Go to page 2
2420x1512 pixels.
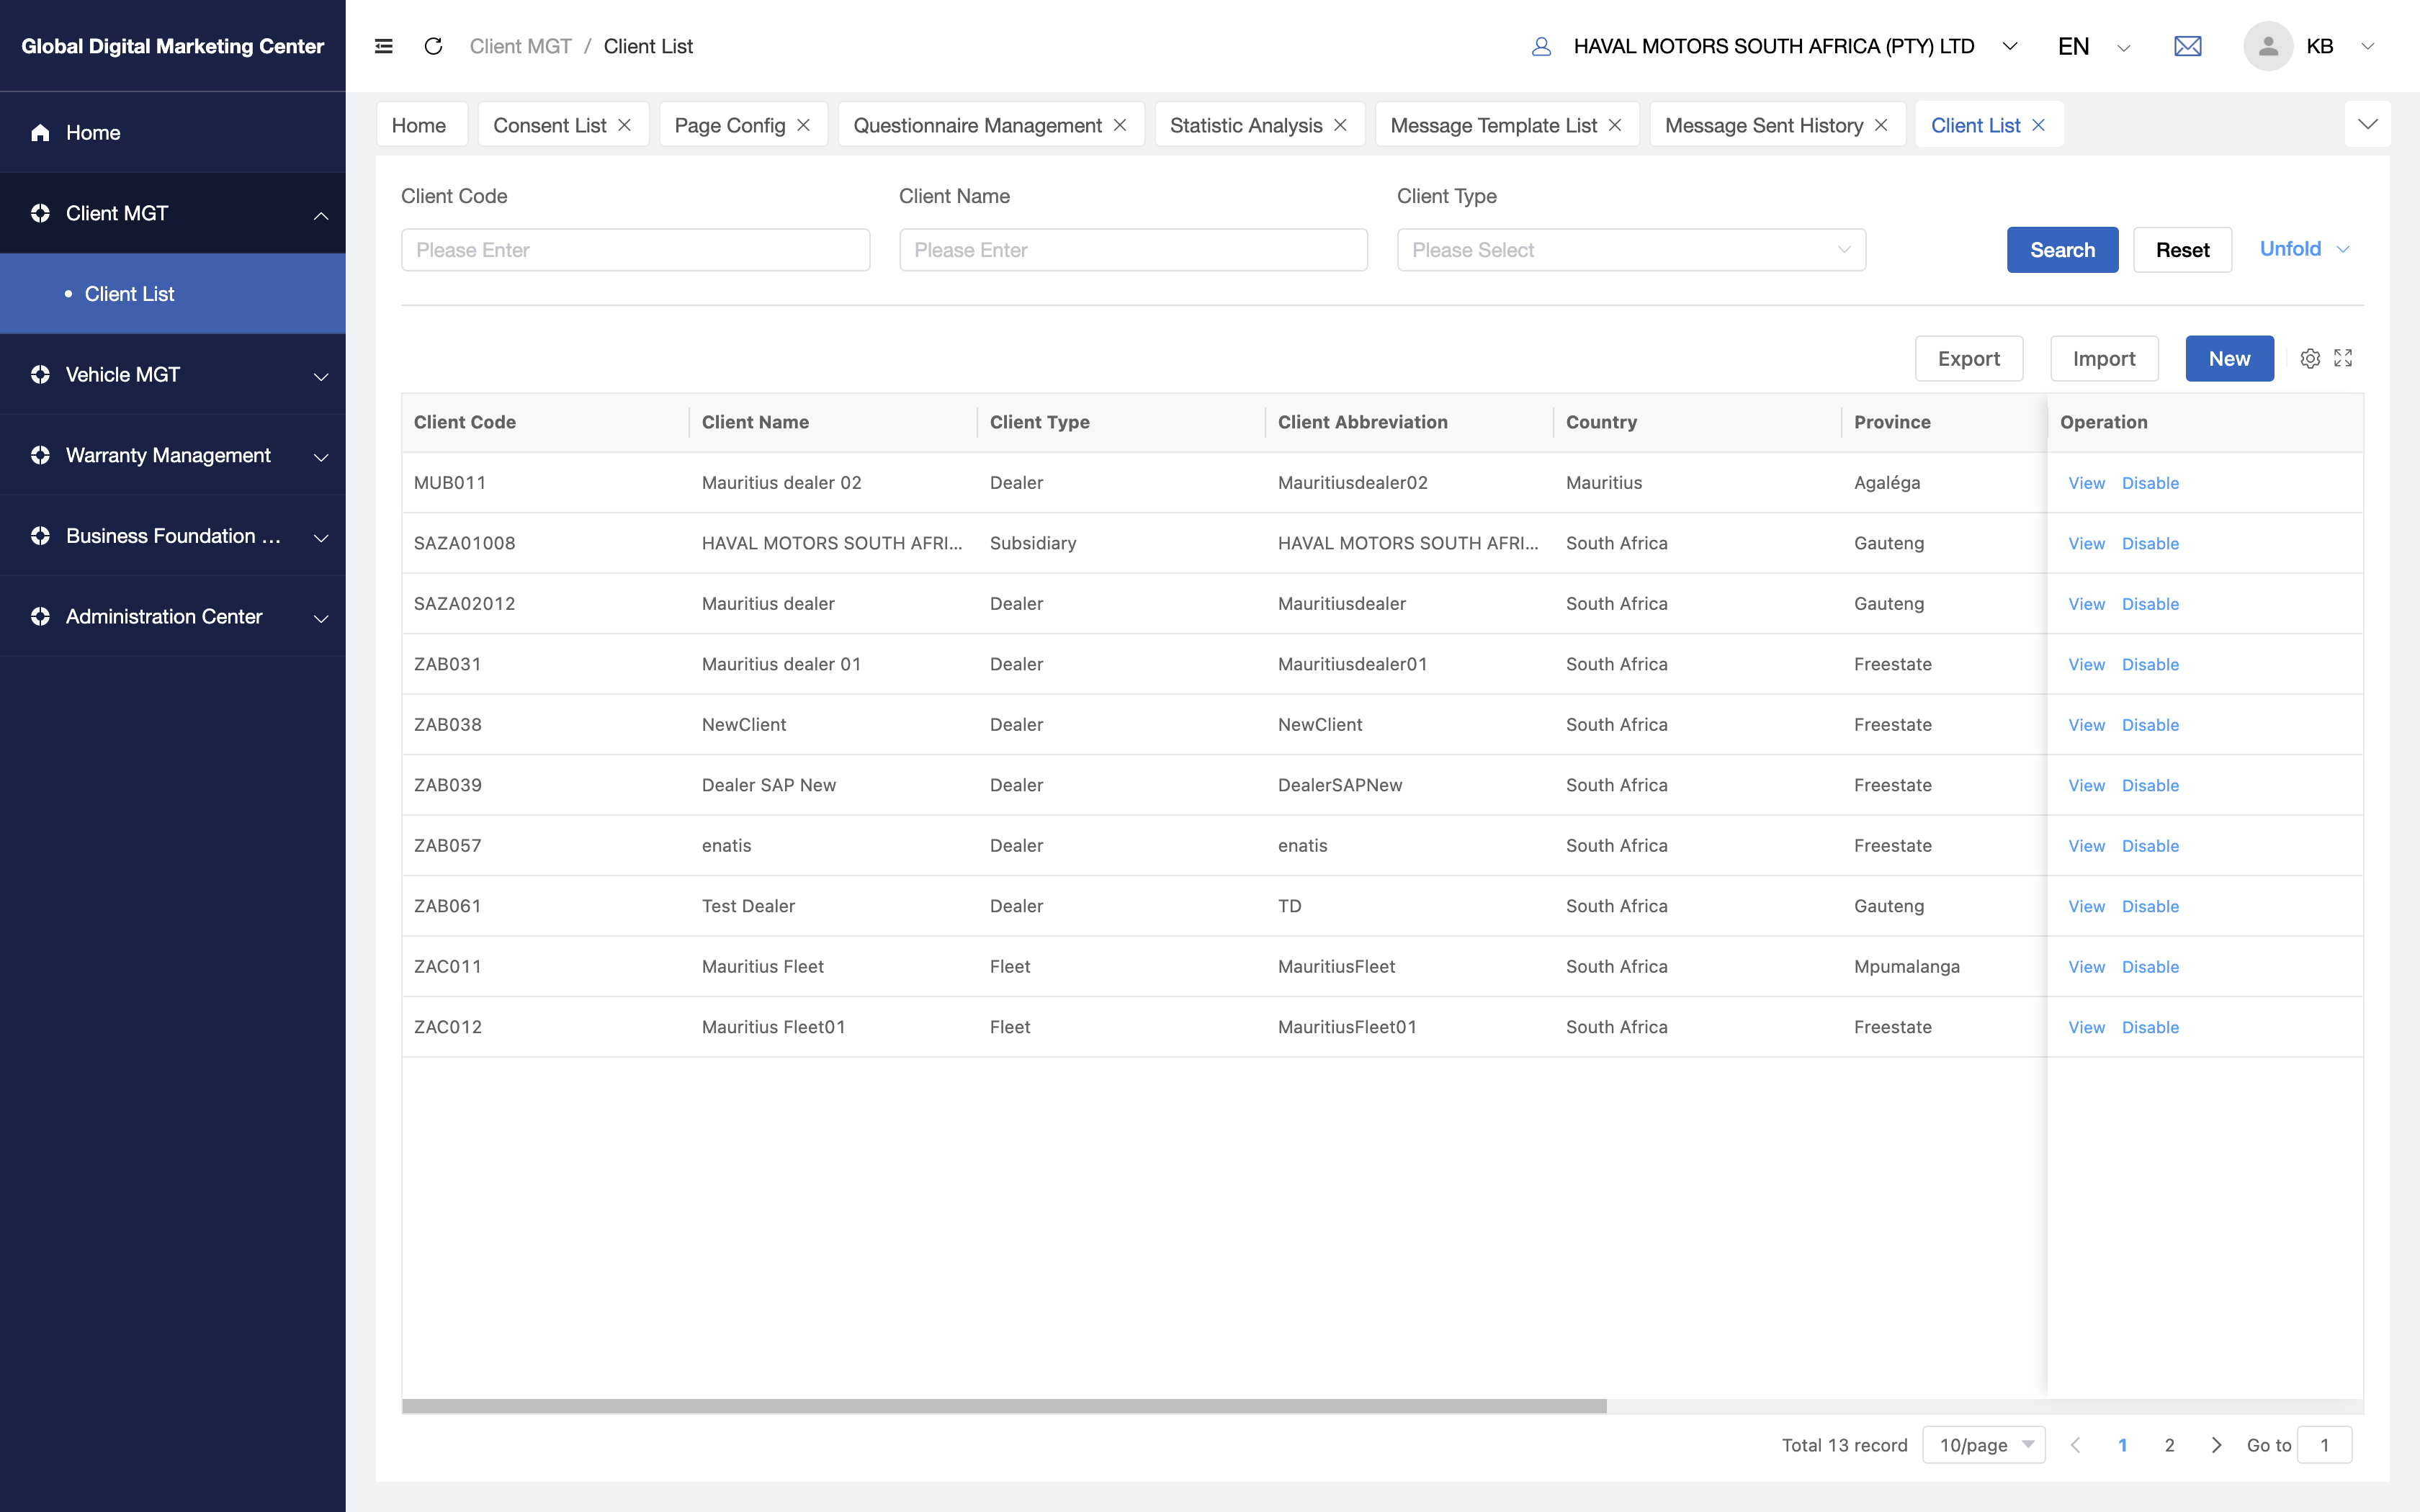click(2169, 1445)
